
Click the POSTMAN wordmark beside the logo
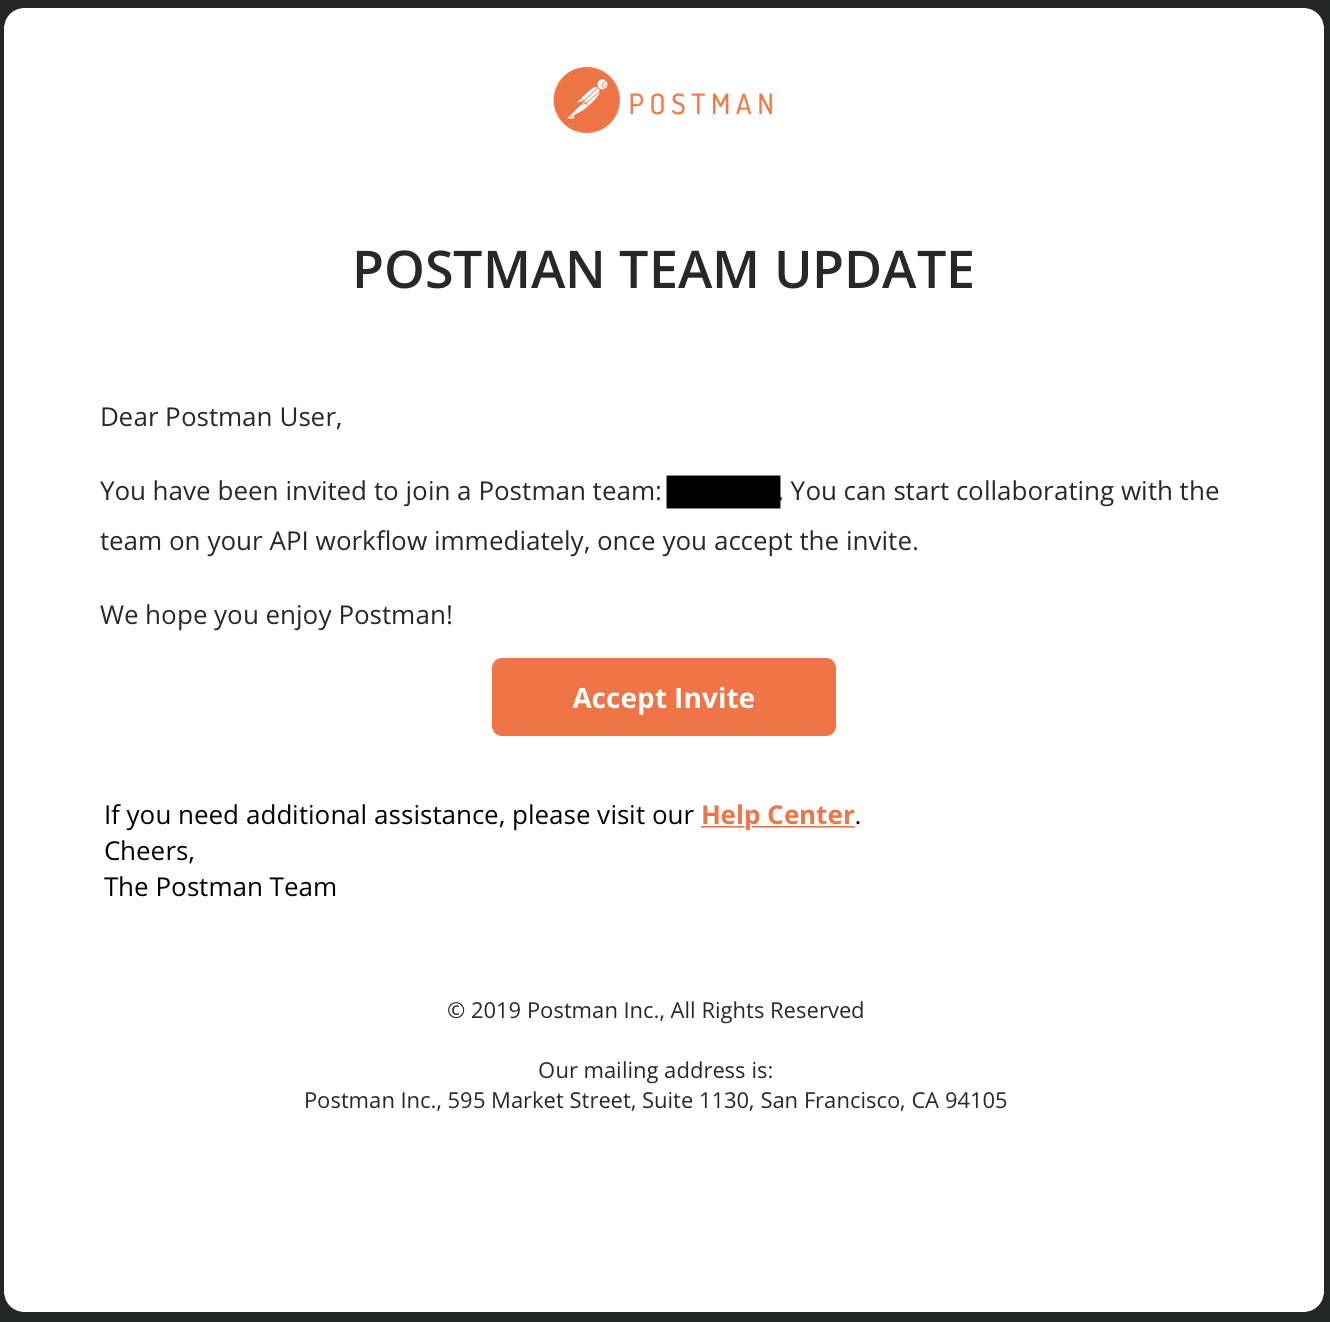point(700,101)
